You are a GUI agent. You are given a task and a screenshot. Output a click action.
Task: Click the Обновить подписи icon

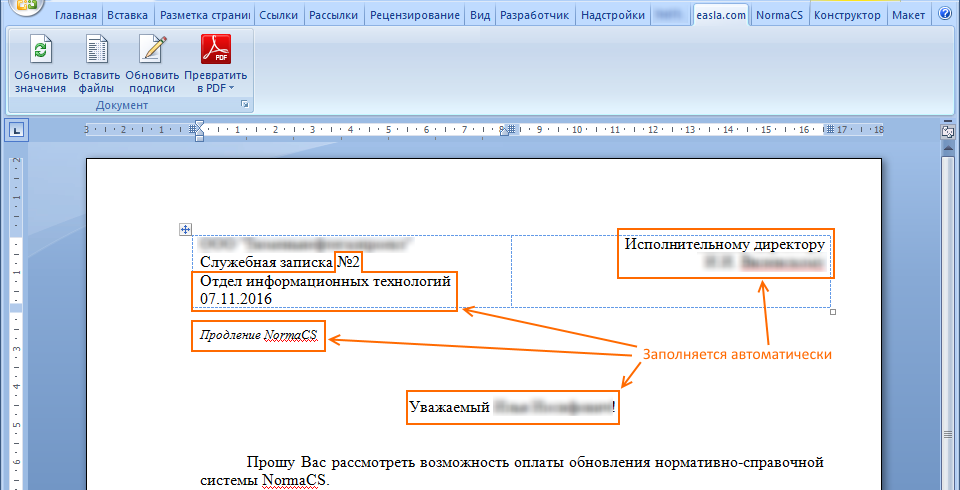tap(152, 50)
